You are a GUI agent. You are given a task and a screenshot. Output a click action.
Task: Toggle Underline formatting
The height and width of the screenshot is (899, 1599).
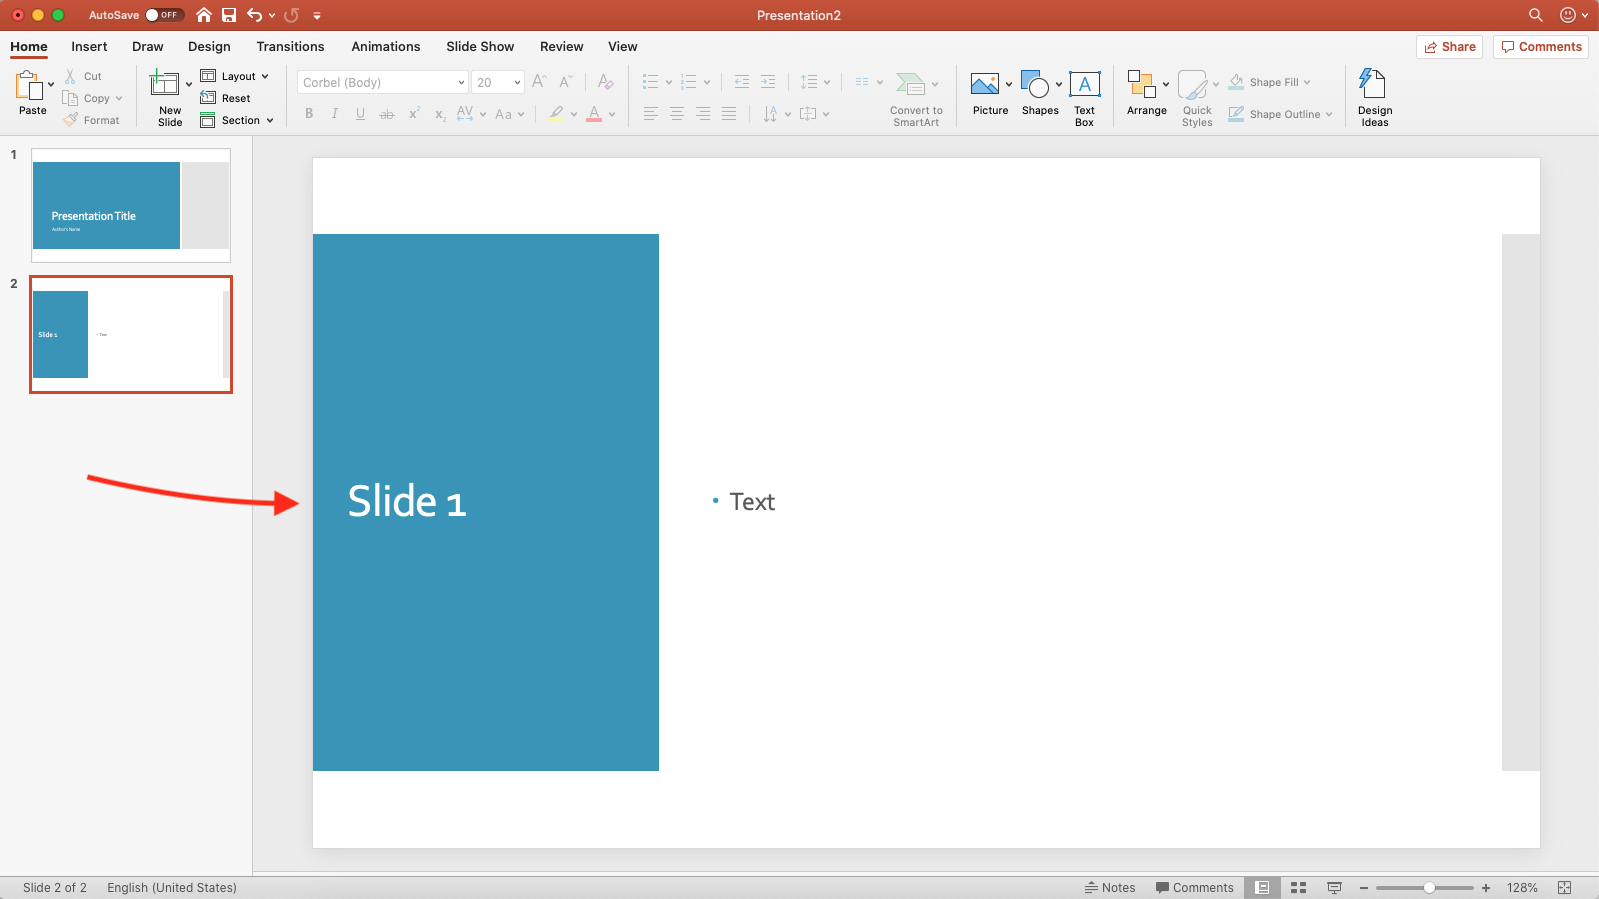[x=361, y=114]
